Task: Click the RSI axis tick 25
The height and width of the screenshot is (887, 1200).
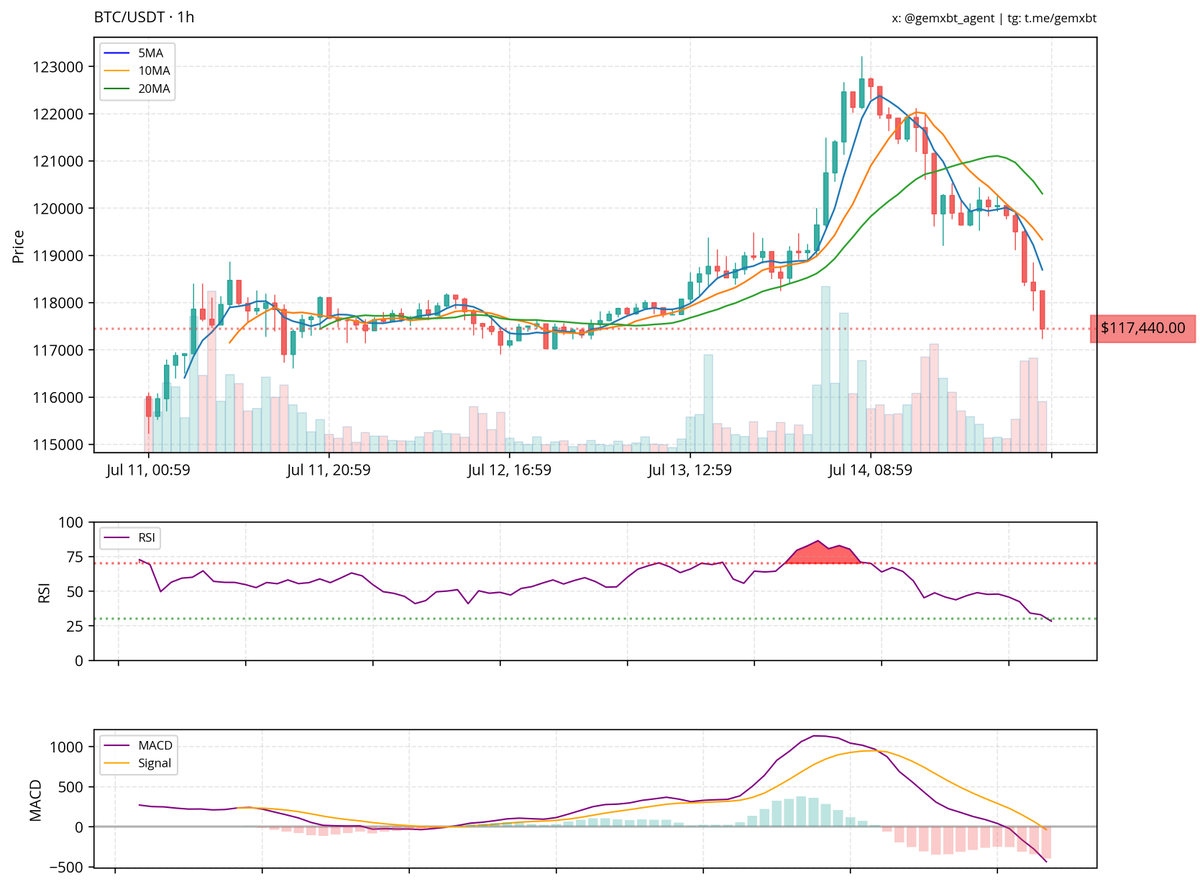Action: tap(77, 626)
